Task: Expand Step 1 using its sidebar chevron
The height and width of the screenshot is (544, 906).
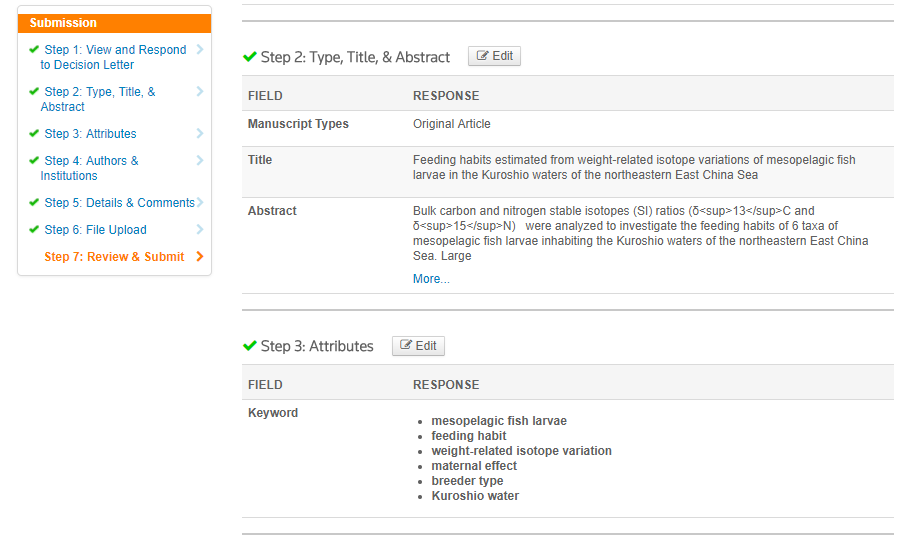Action: pos(200,49)
